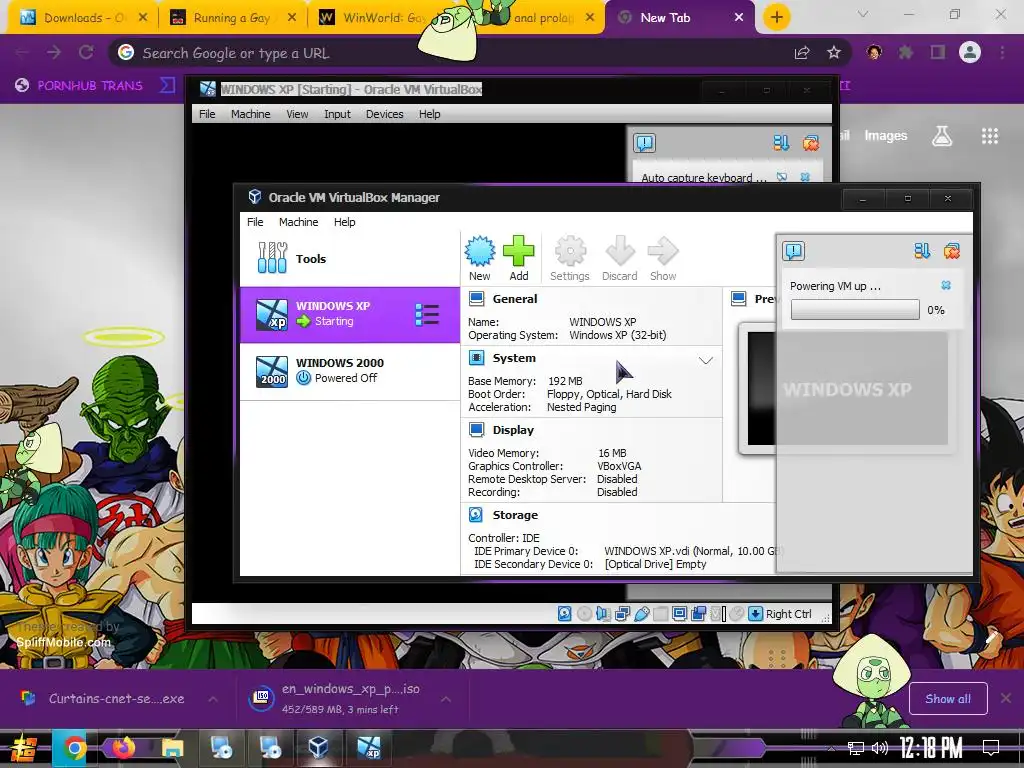Dismiss Auto capture keyboard notification

[805, 177]
